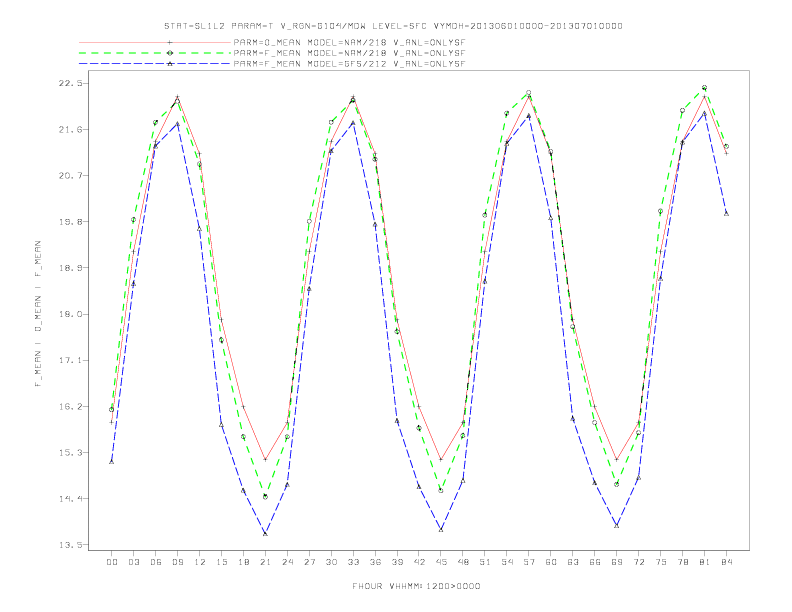Click x-axis tick label 69
The image size is (792, 612).
pyautogui.click(x=617, y=562)
